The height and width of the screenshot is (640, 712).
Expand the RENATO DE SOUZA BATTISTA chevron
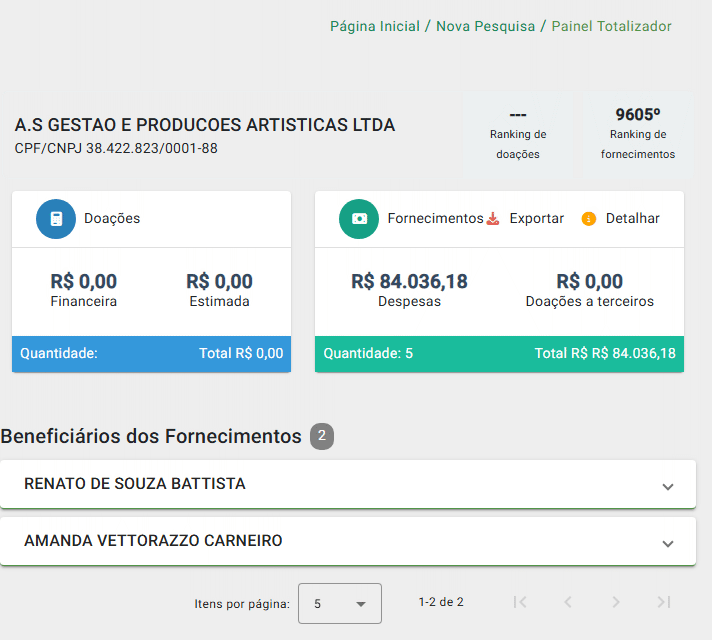click(x=668, y=487)
